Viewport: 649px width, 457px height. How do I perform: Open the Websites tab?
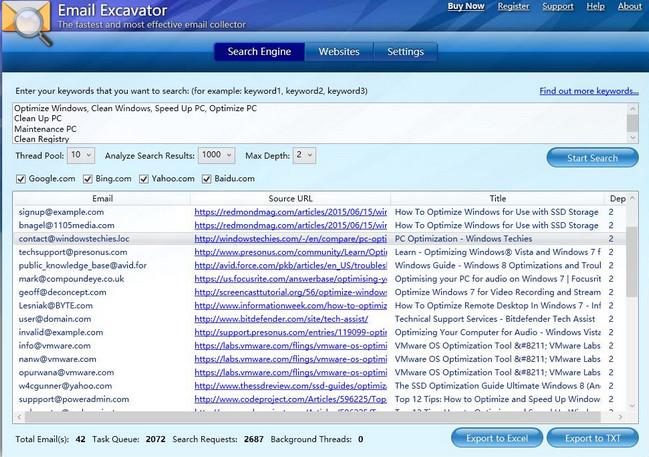(339, 52)
